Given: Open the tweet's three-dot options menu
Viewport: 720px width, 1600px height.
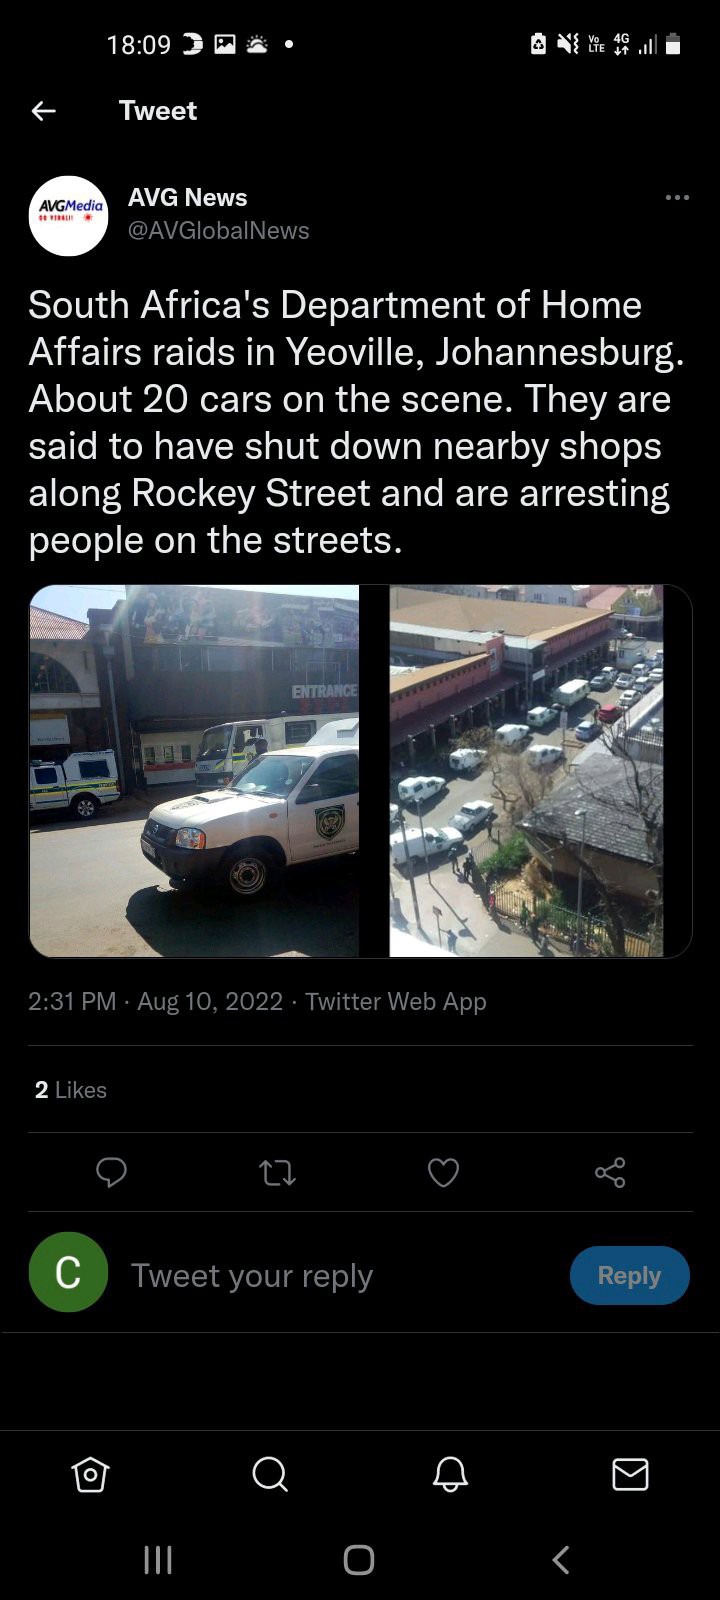Looking at the screenshot, I should [x=677, y=197].
